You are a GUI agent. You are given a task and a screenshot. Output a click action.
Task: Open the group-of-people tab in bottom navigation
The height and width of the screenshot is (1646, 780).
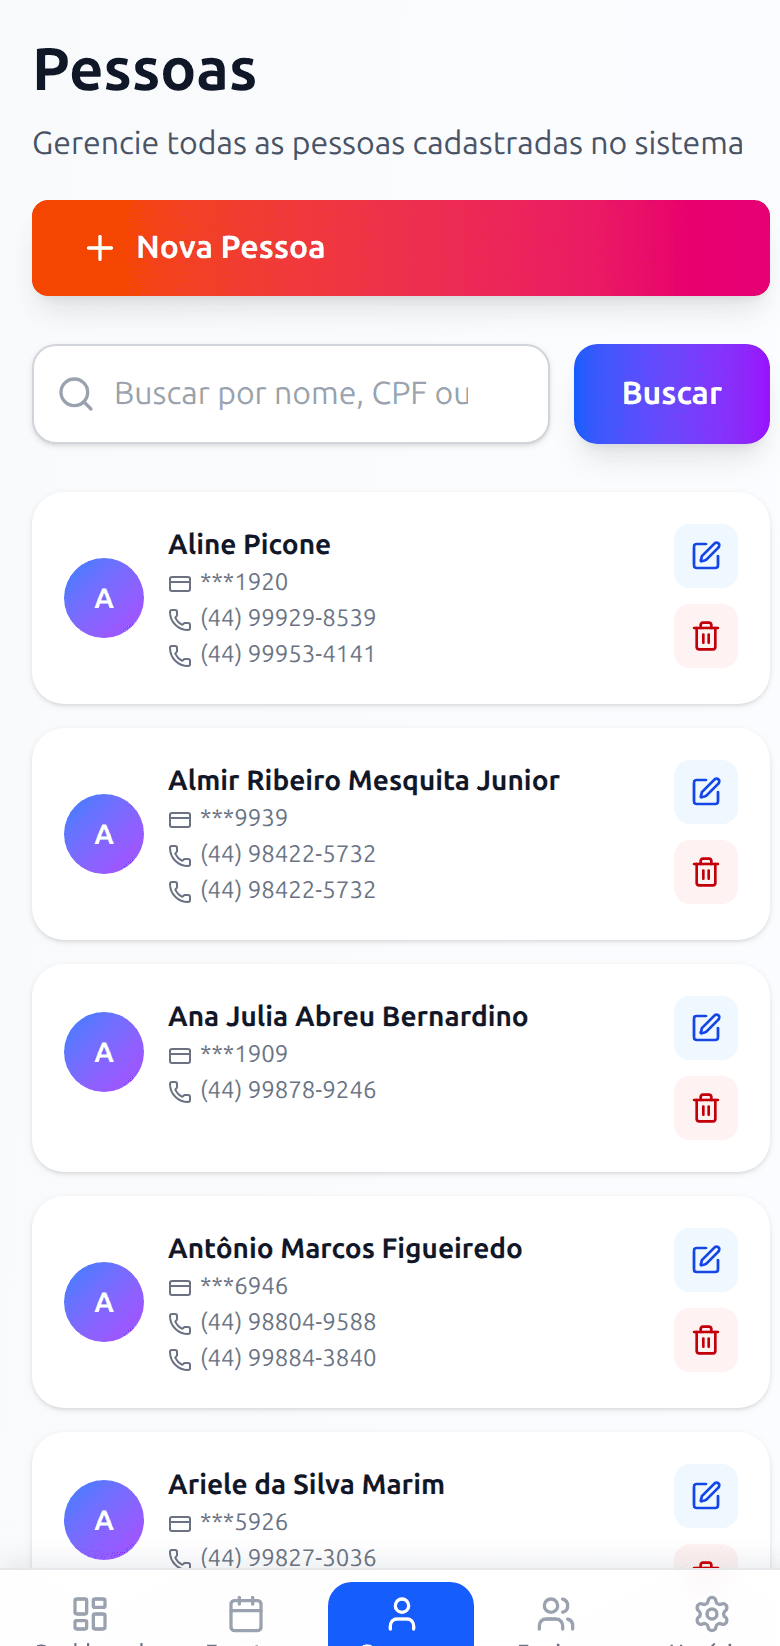click(x=556, y=1614)
